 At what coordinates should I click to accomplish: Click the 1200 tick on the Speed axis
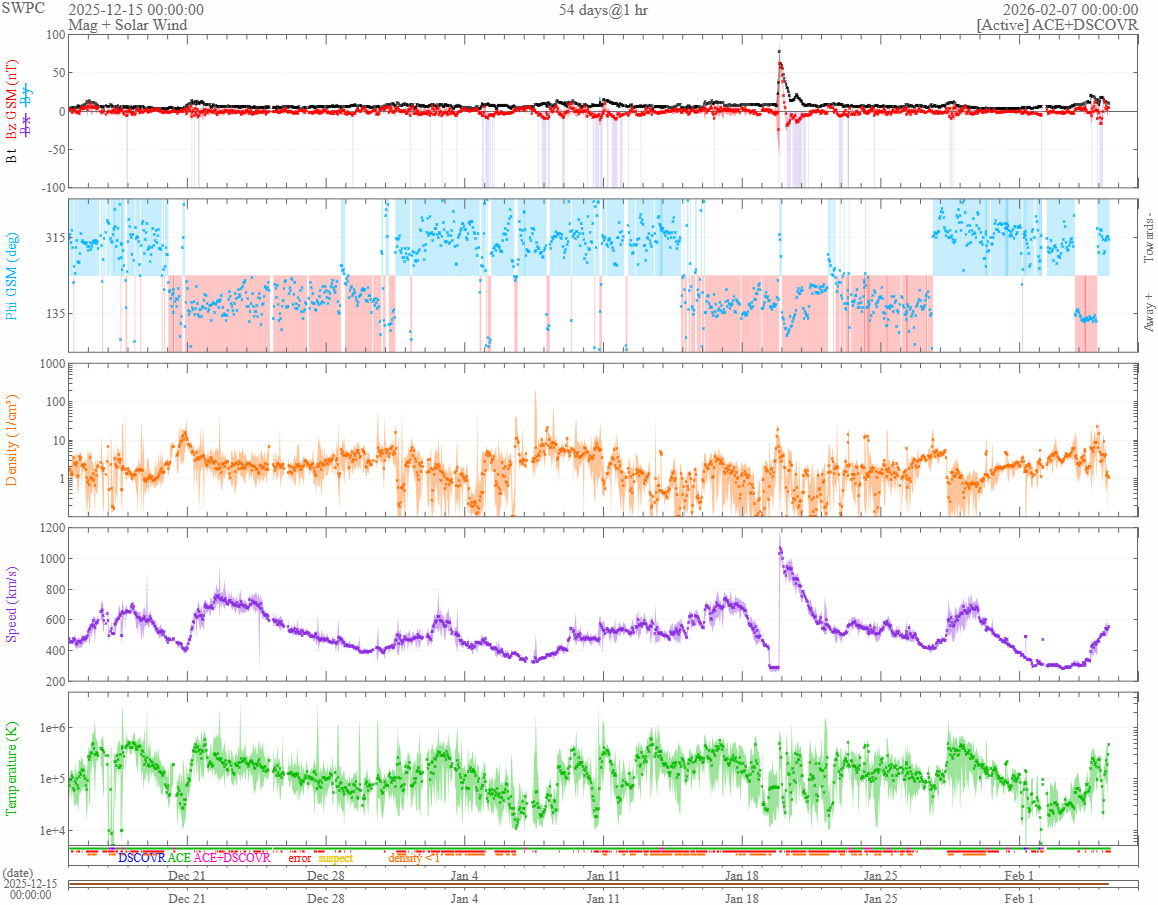pos(52,528)
